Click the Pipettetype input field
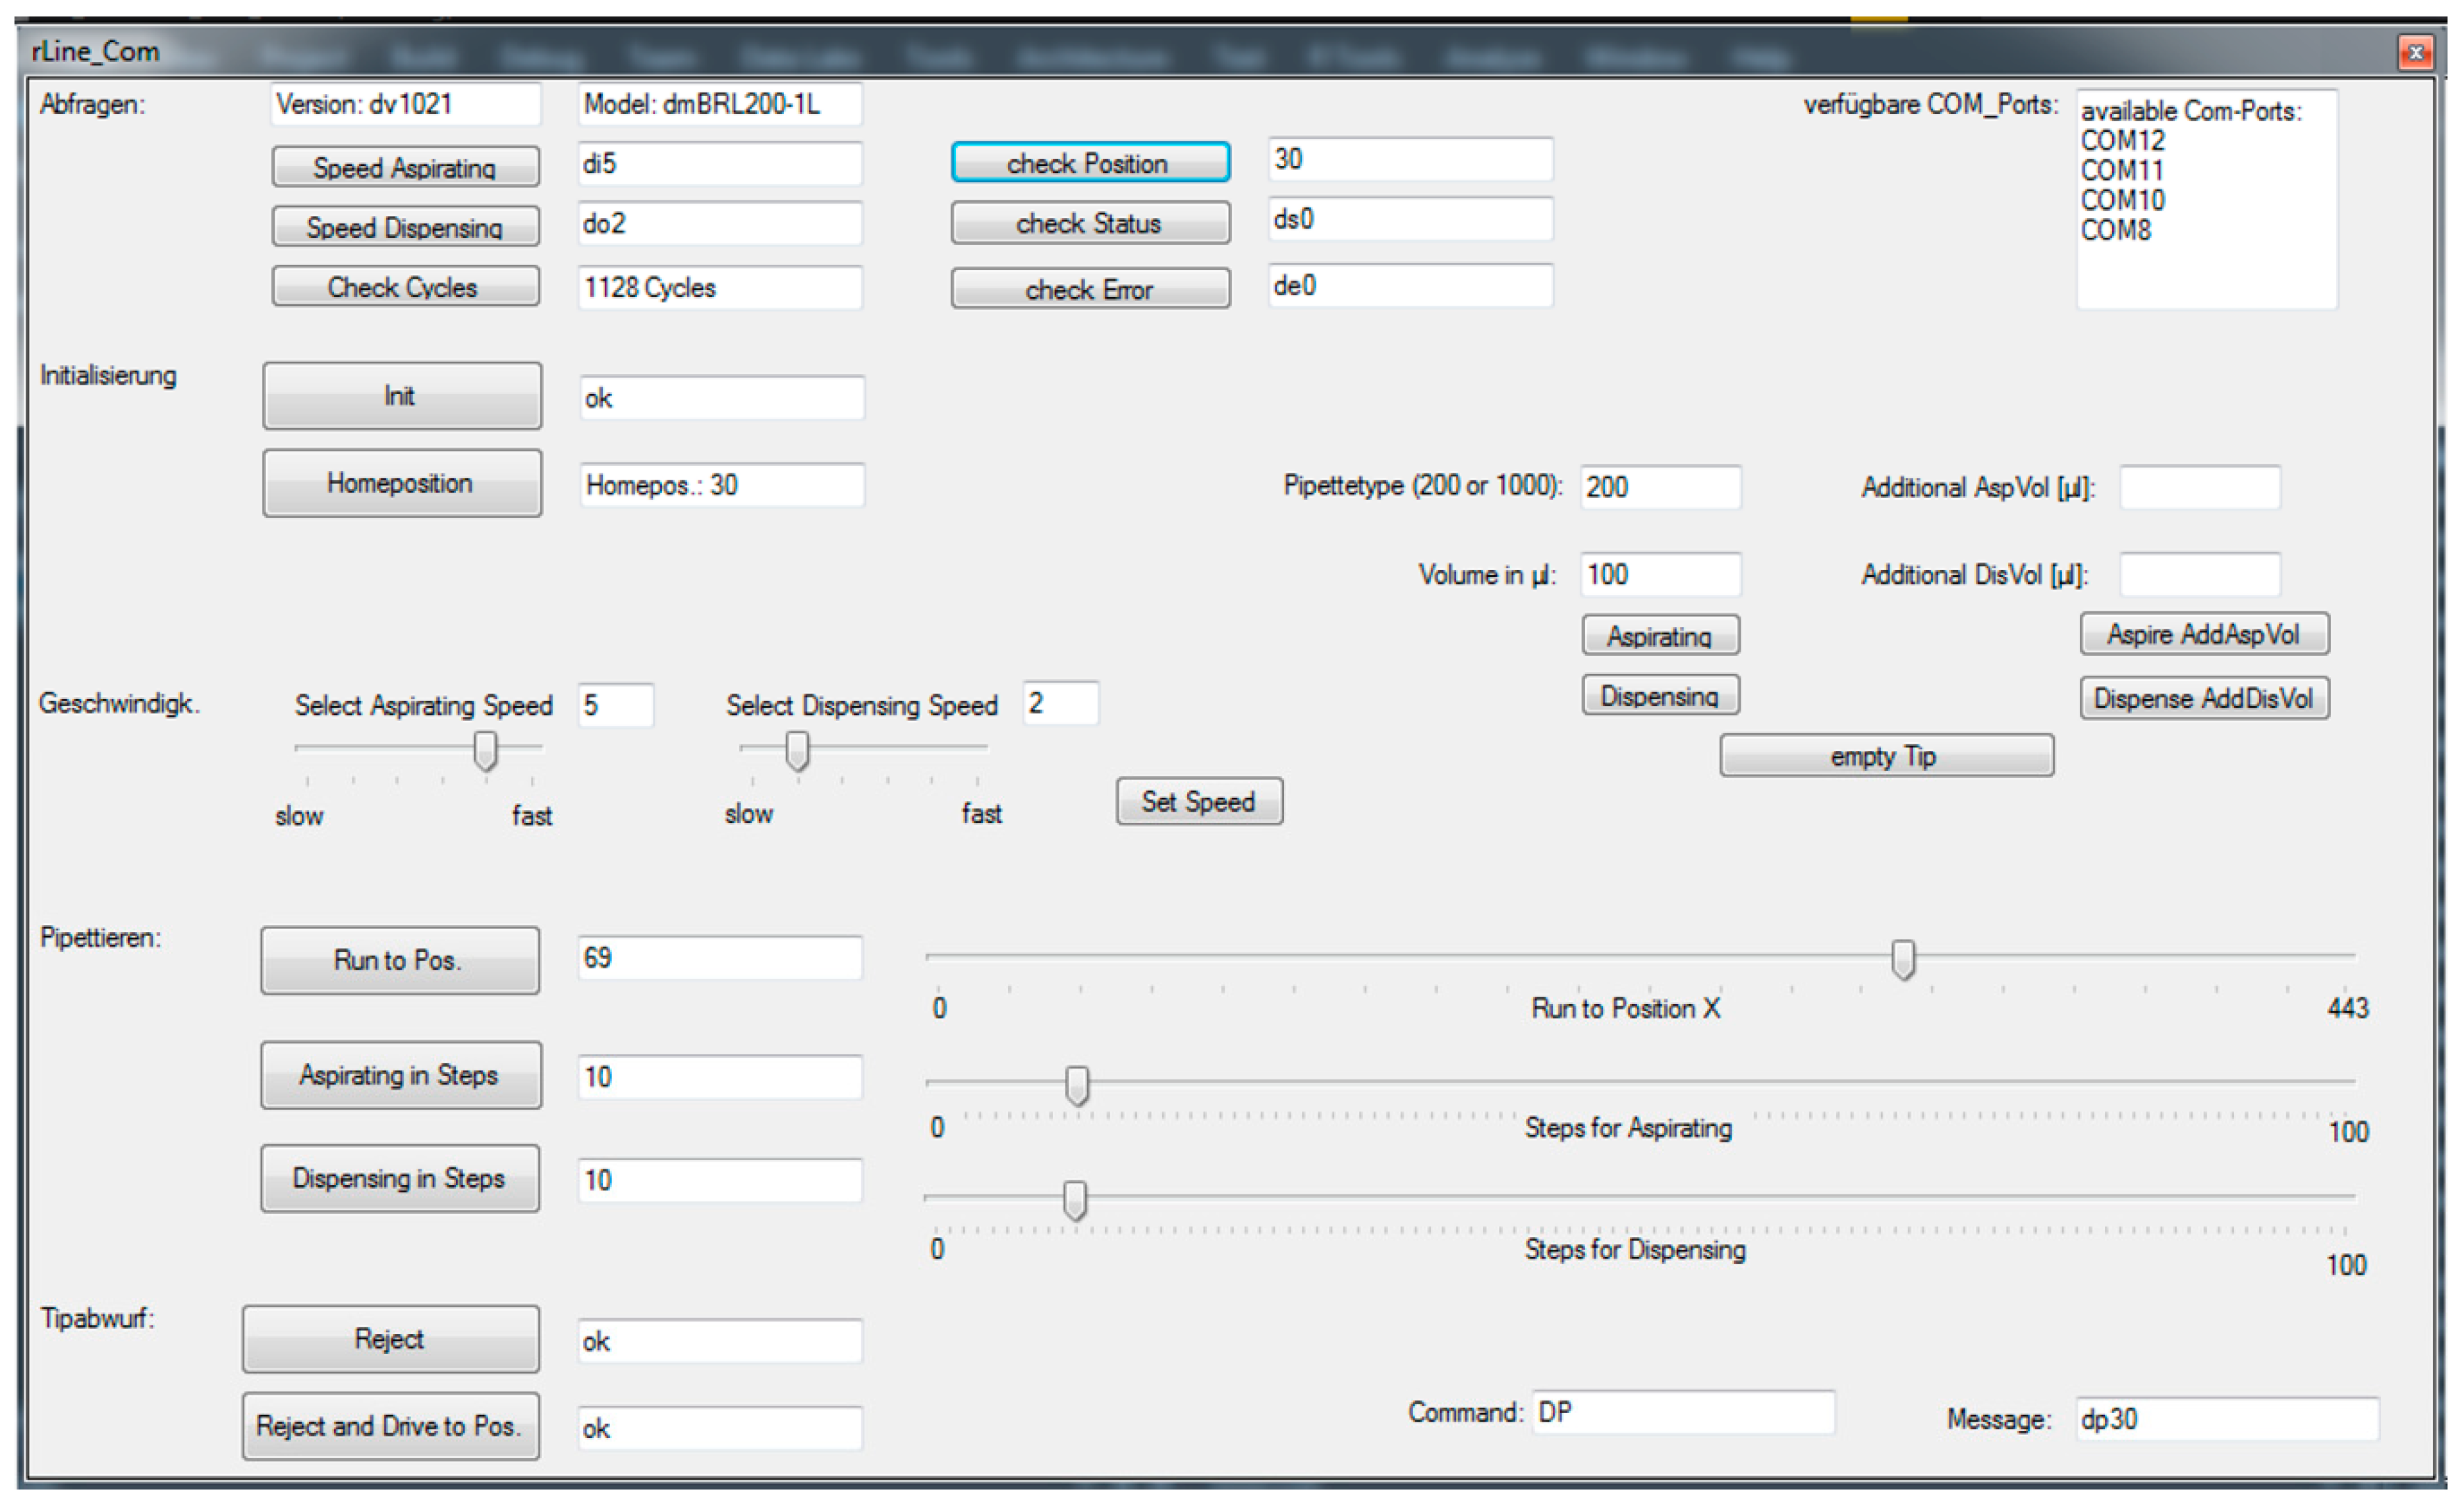2464x1504 pixels. pyautogui.click(x=1660, y=487)
